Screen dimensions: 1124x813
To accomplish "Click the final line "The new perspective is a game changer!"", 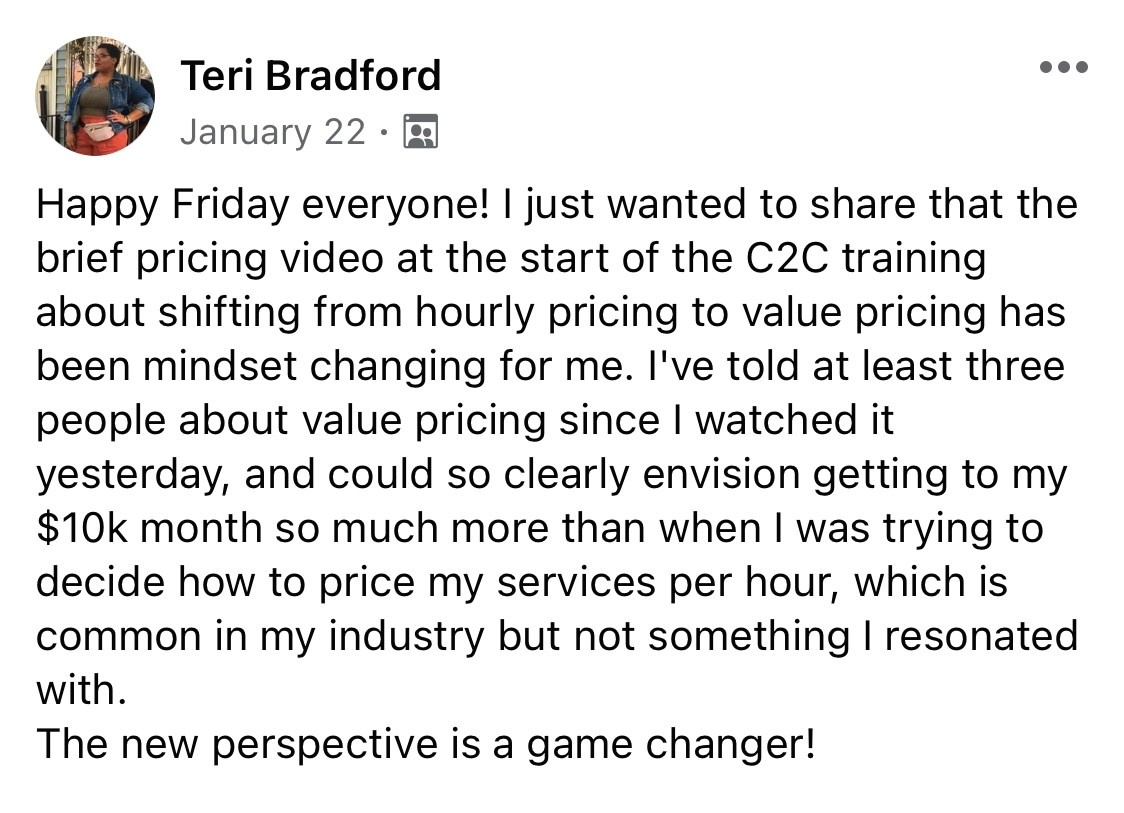I will coord(426,745).
